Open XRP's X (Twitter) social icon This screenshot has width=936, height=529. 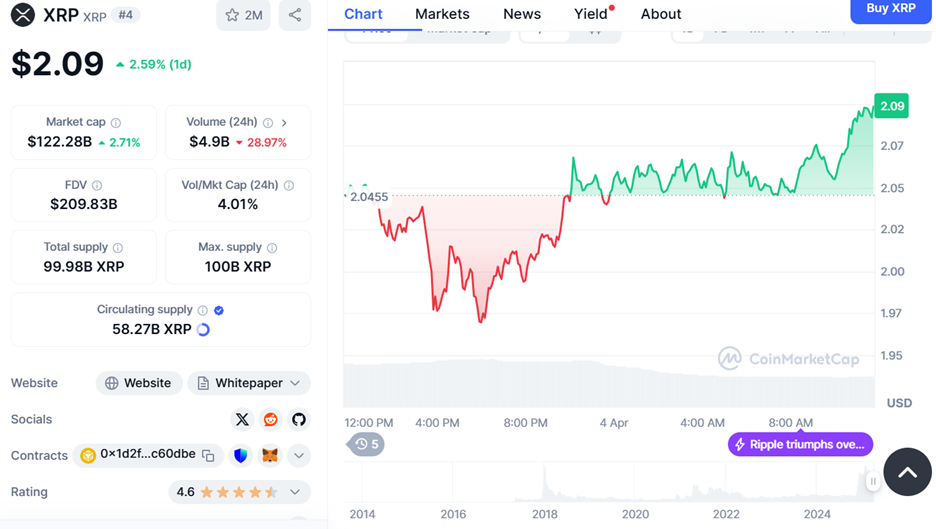tap(242, 419)
